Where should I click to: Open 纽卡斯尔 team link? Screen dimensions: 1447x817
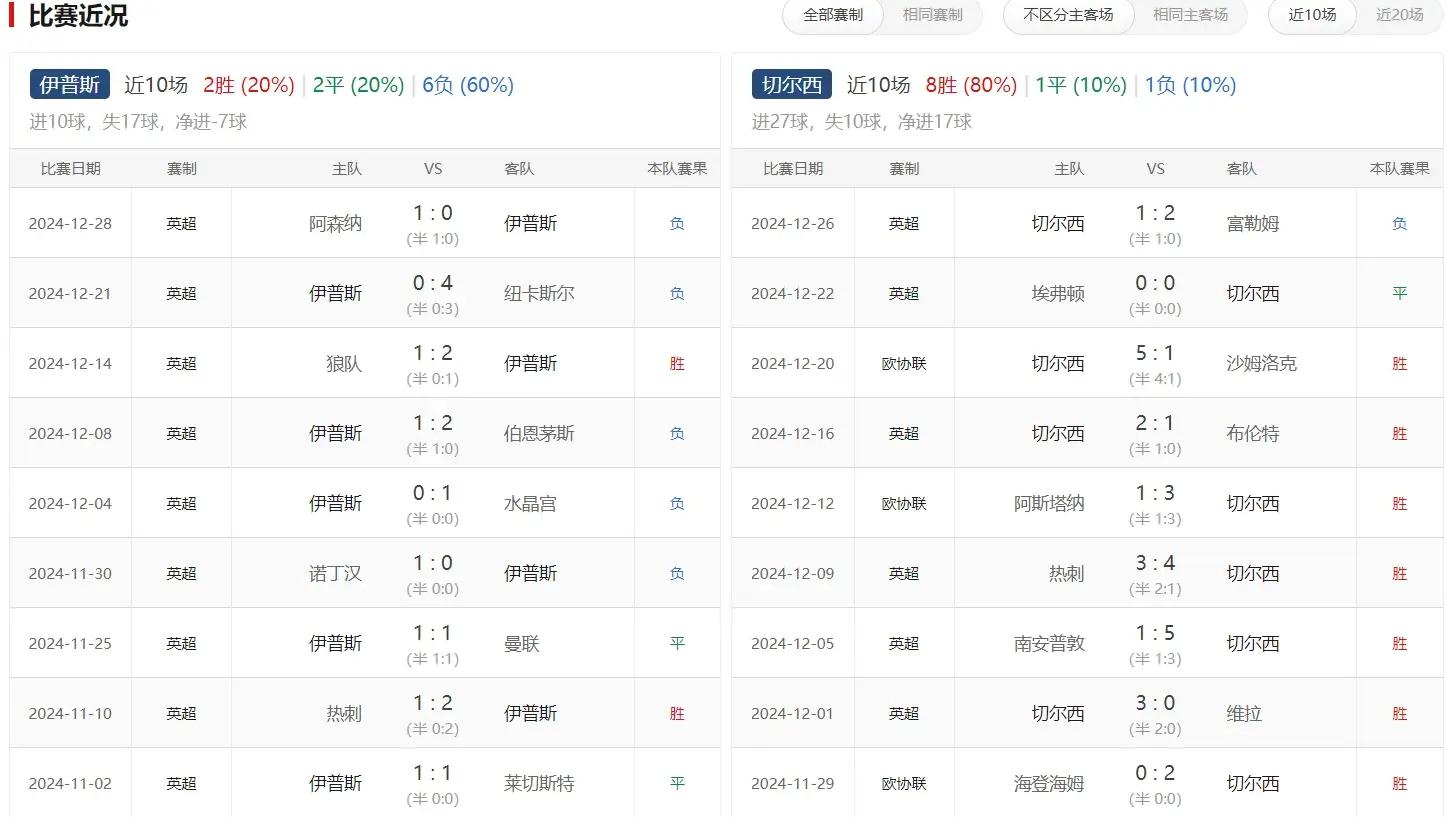[539, 293]
